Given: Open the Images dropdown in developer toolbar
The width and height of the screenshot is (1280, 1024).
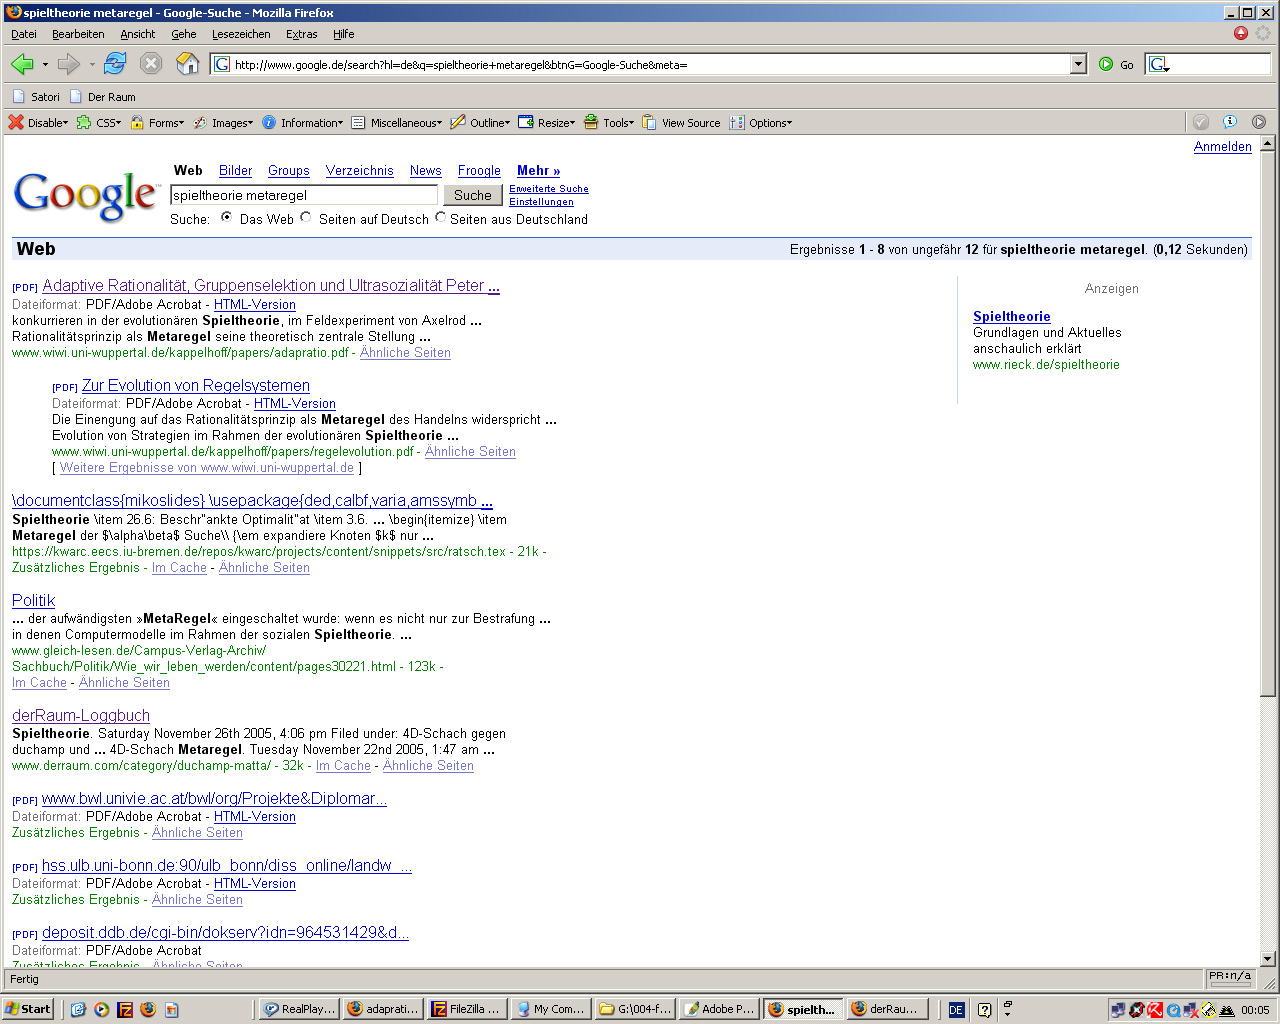Looking at the screenshot, I should click(223, 123).
